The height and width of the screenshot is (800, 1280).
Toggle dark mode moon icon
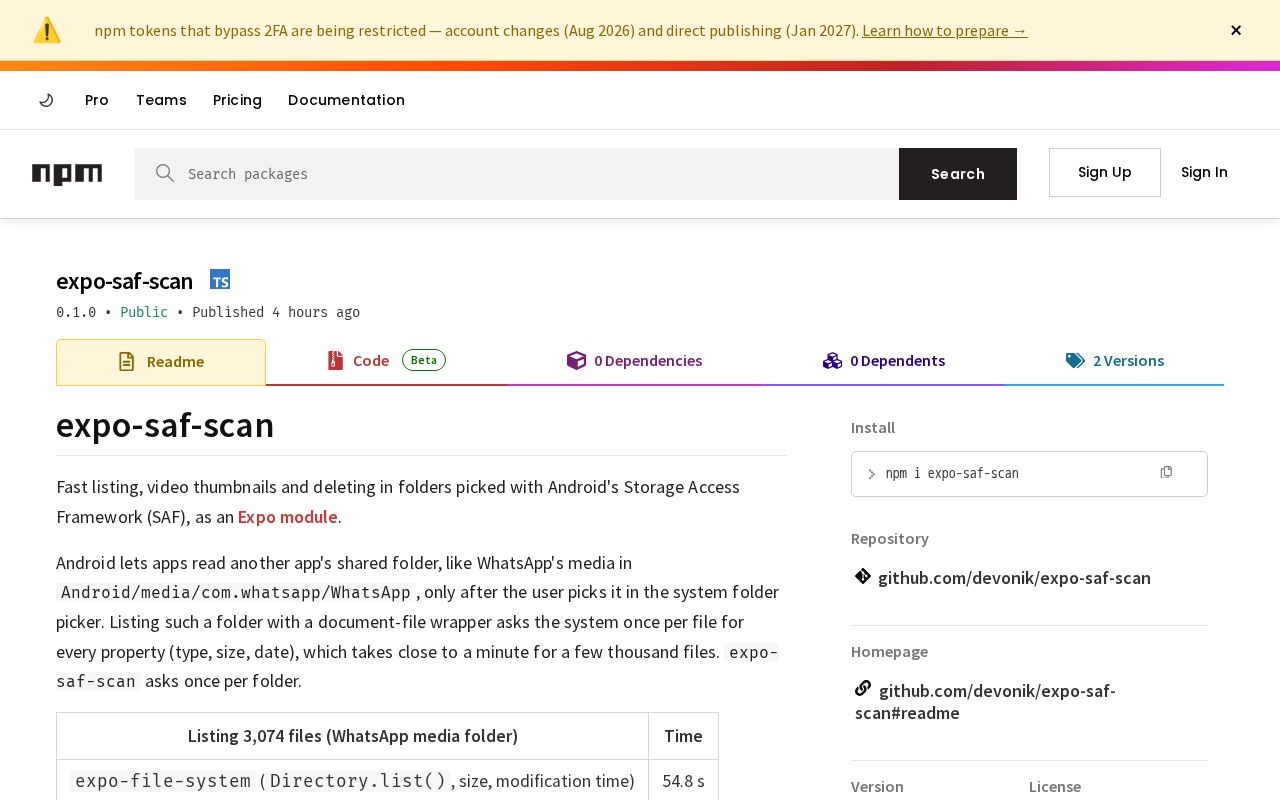click(x=46, y=100)
